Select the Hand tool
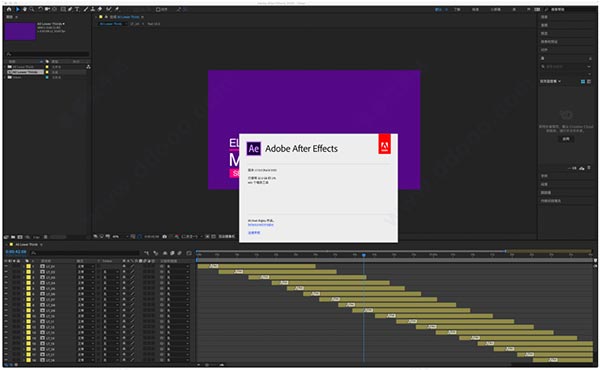Viewport: 600px width, 370px height. click(25, 9)
